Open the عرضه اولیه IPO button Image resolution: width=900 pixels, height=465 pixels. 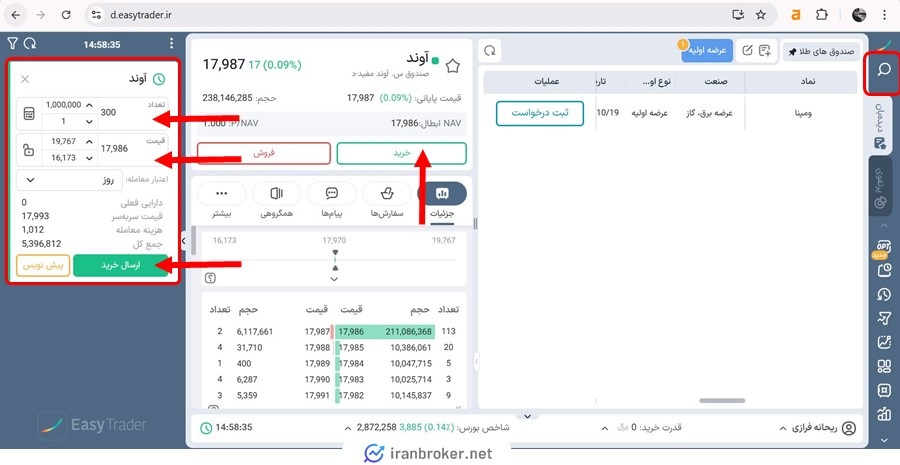(x=707, y=51)
